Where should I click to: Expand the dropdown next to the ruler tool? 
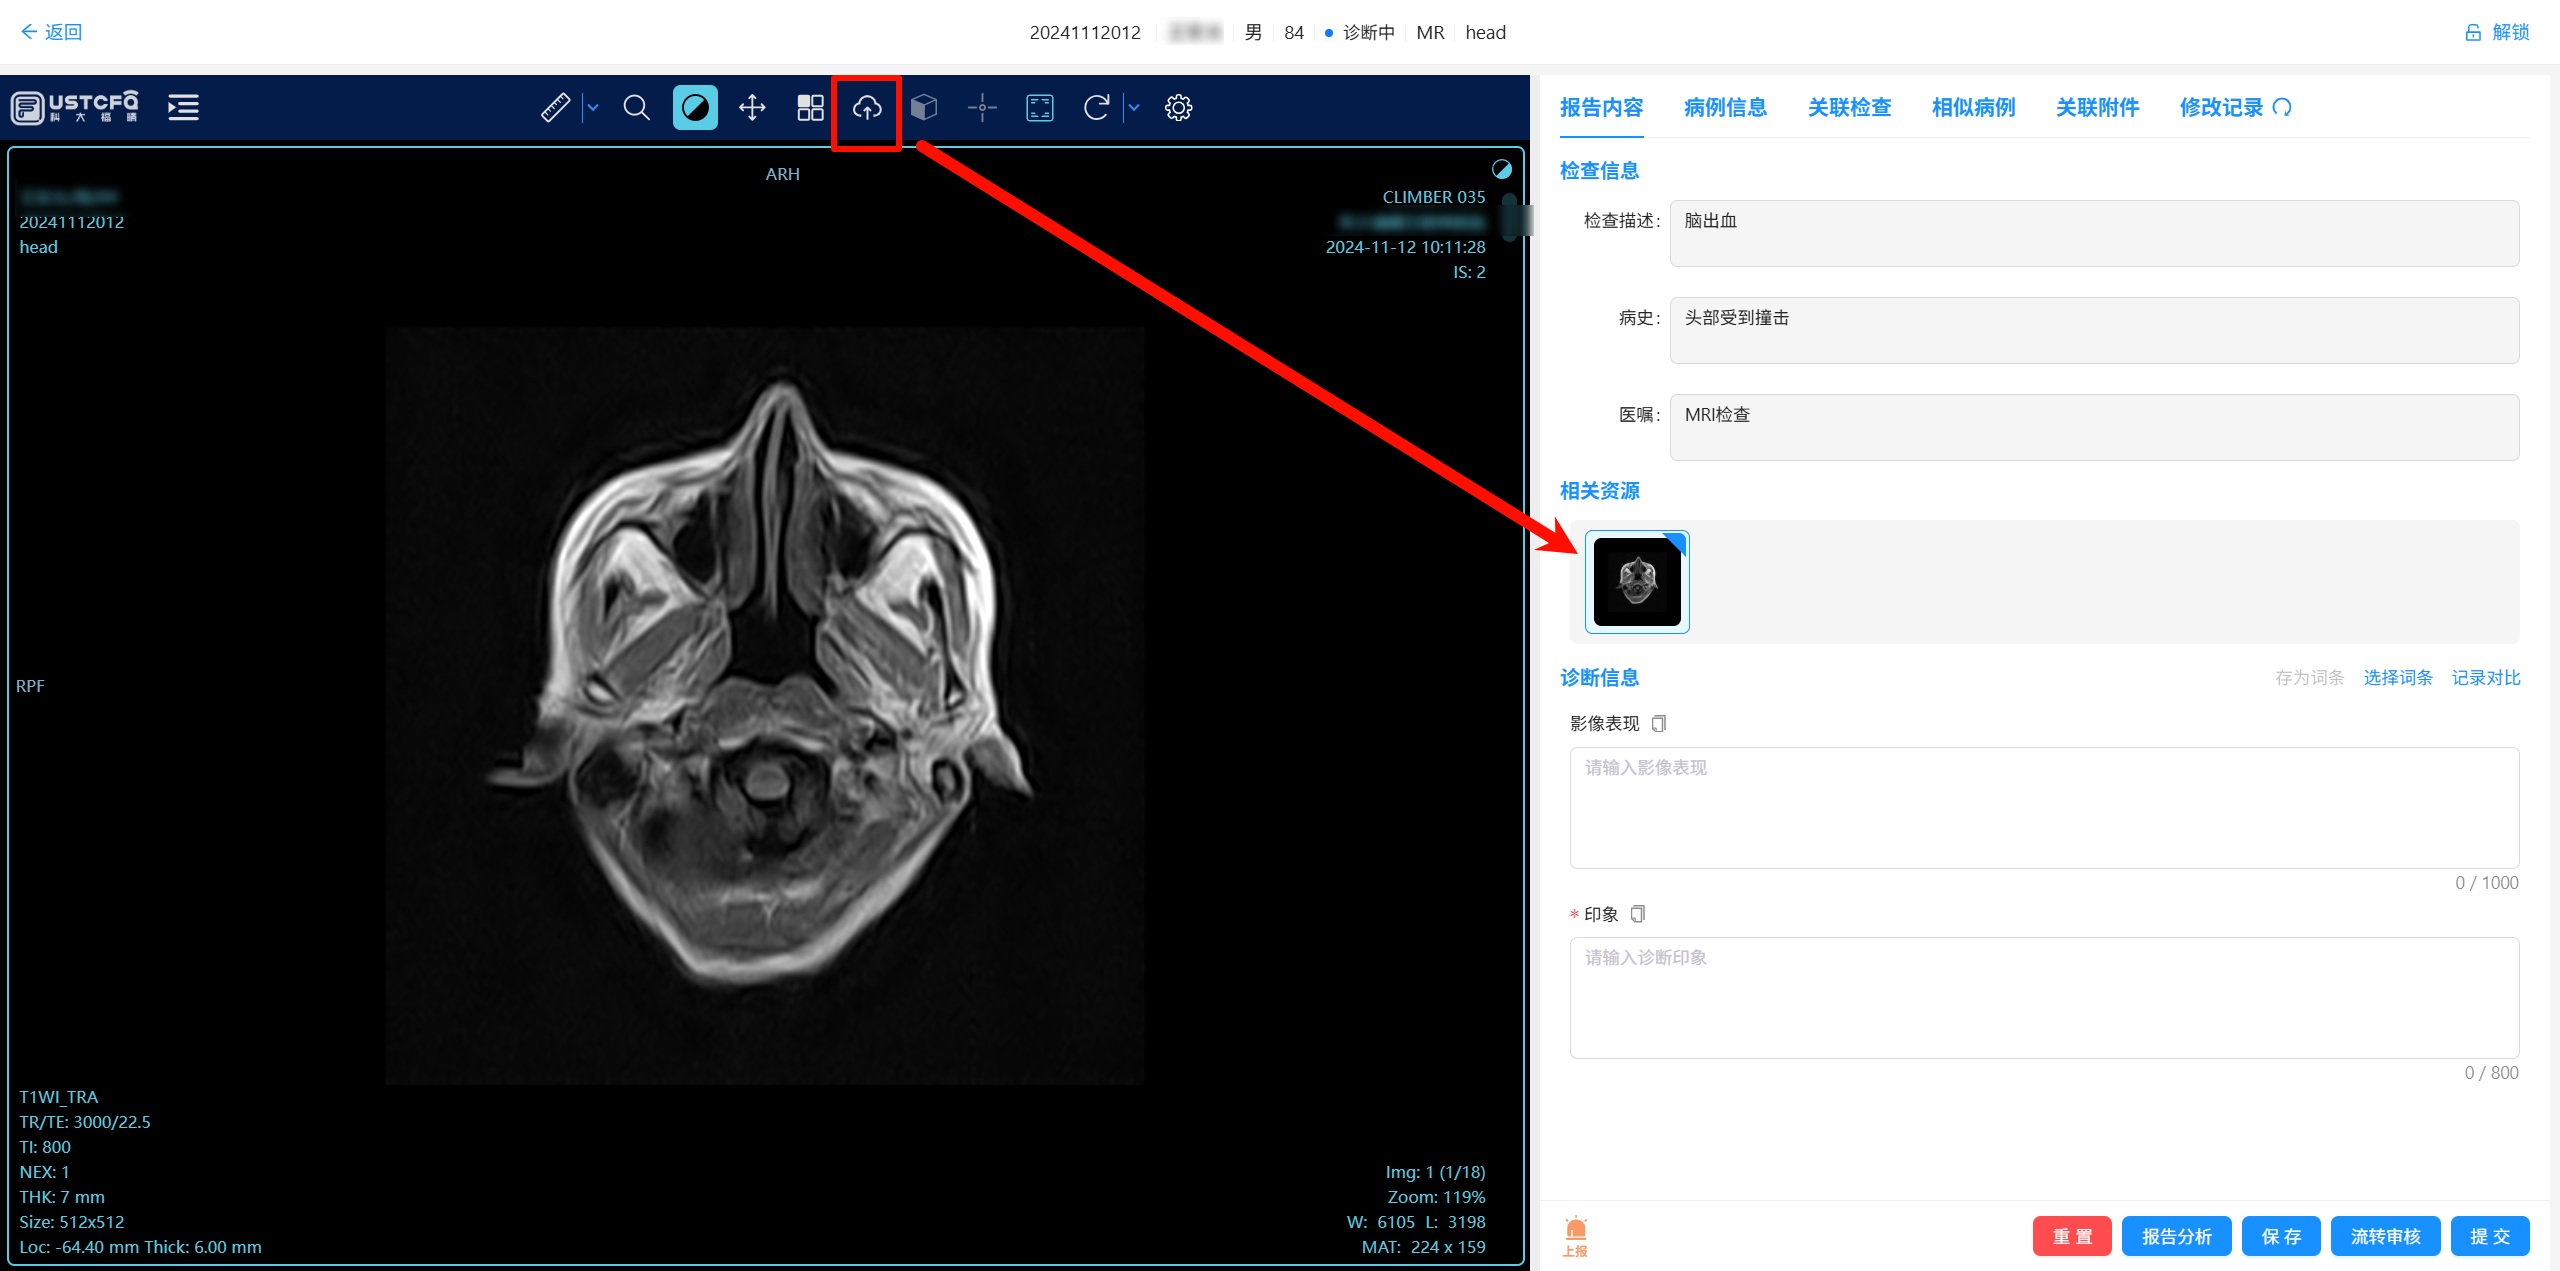(592, 107)
